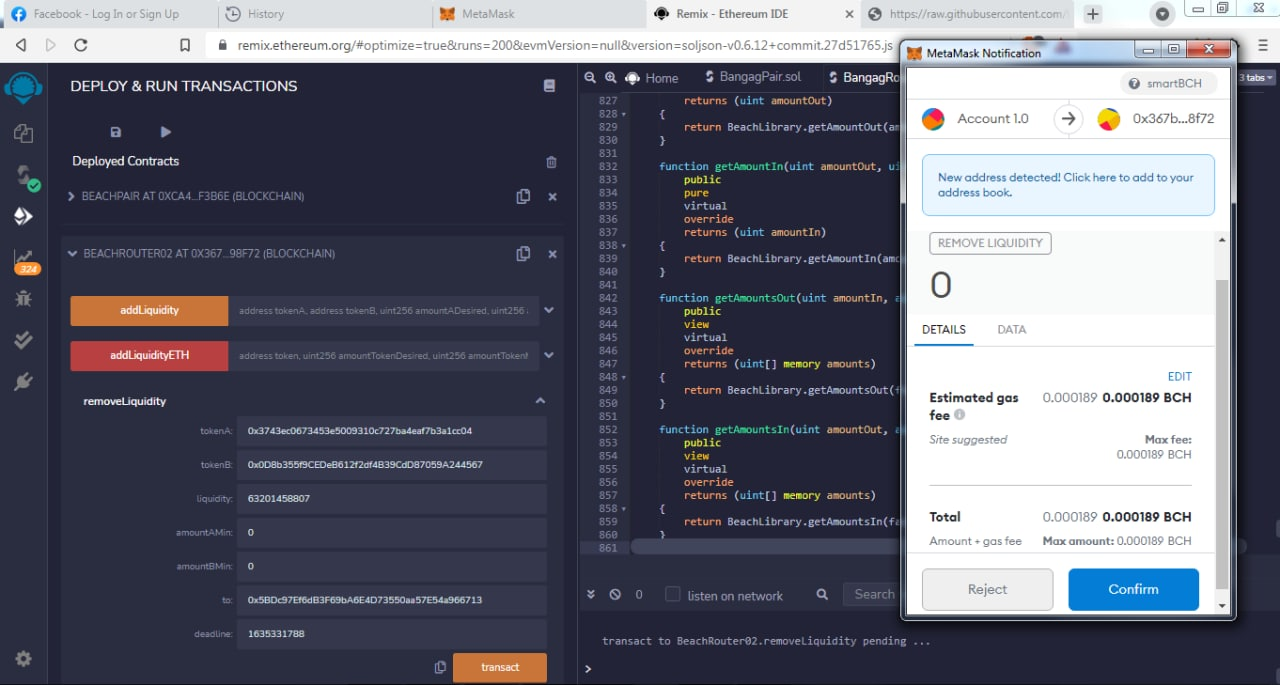
Task: Open the File explorers sidebar icon
Action: tap(23, 134)
